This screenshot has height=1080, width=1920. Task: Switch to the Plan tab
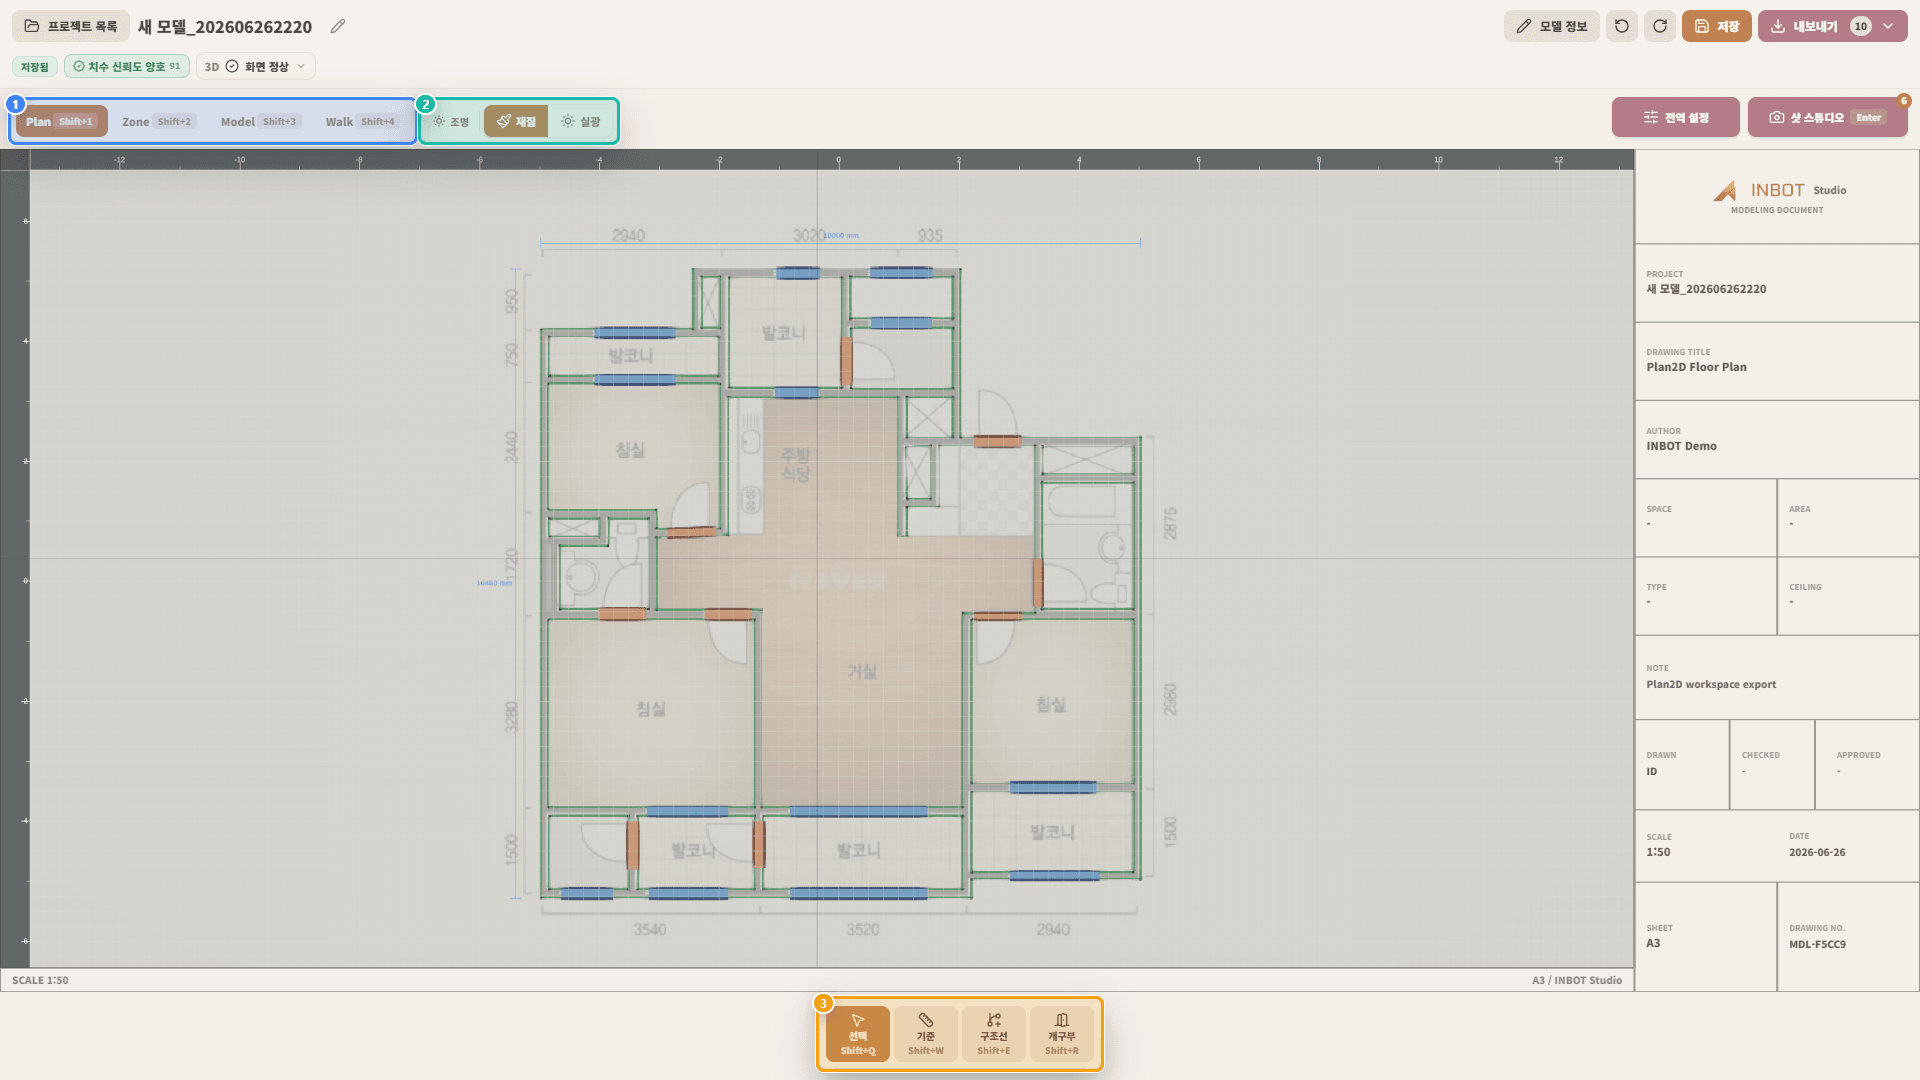click(x=61, y=121)
